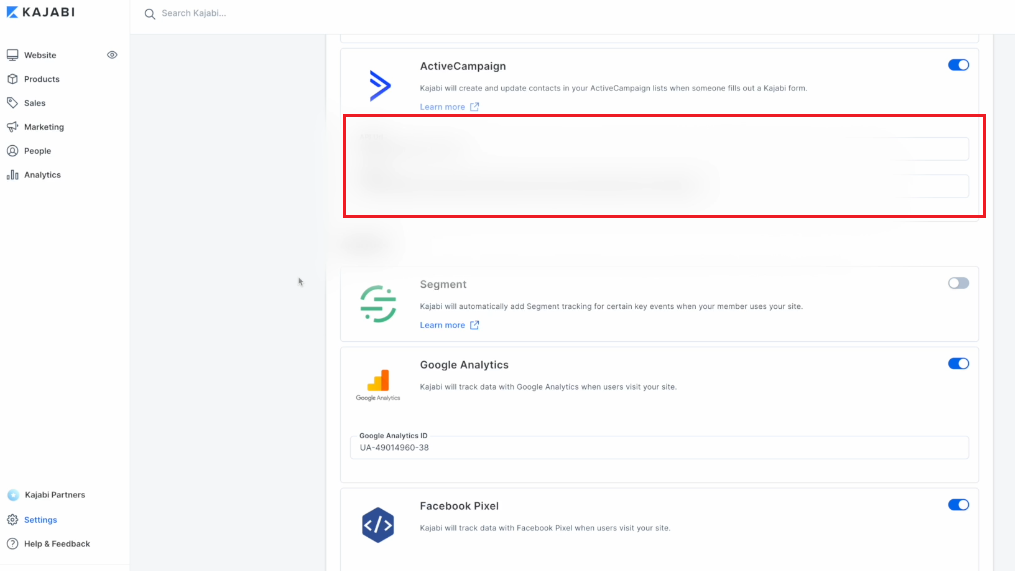The image size is (1015, 571).
Task: Click the Segment logo
Action: coord(378,304)
